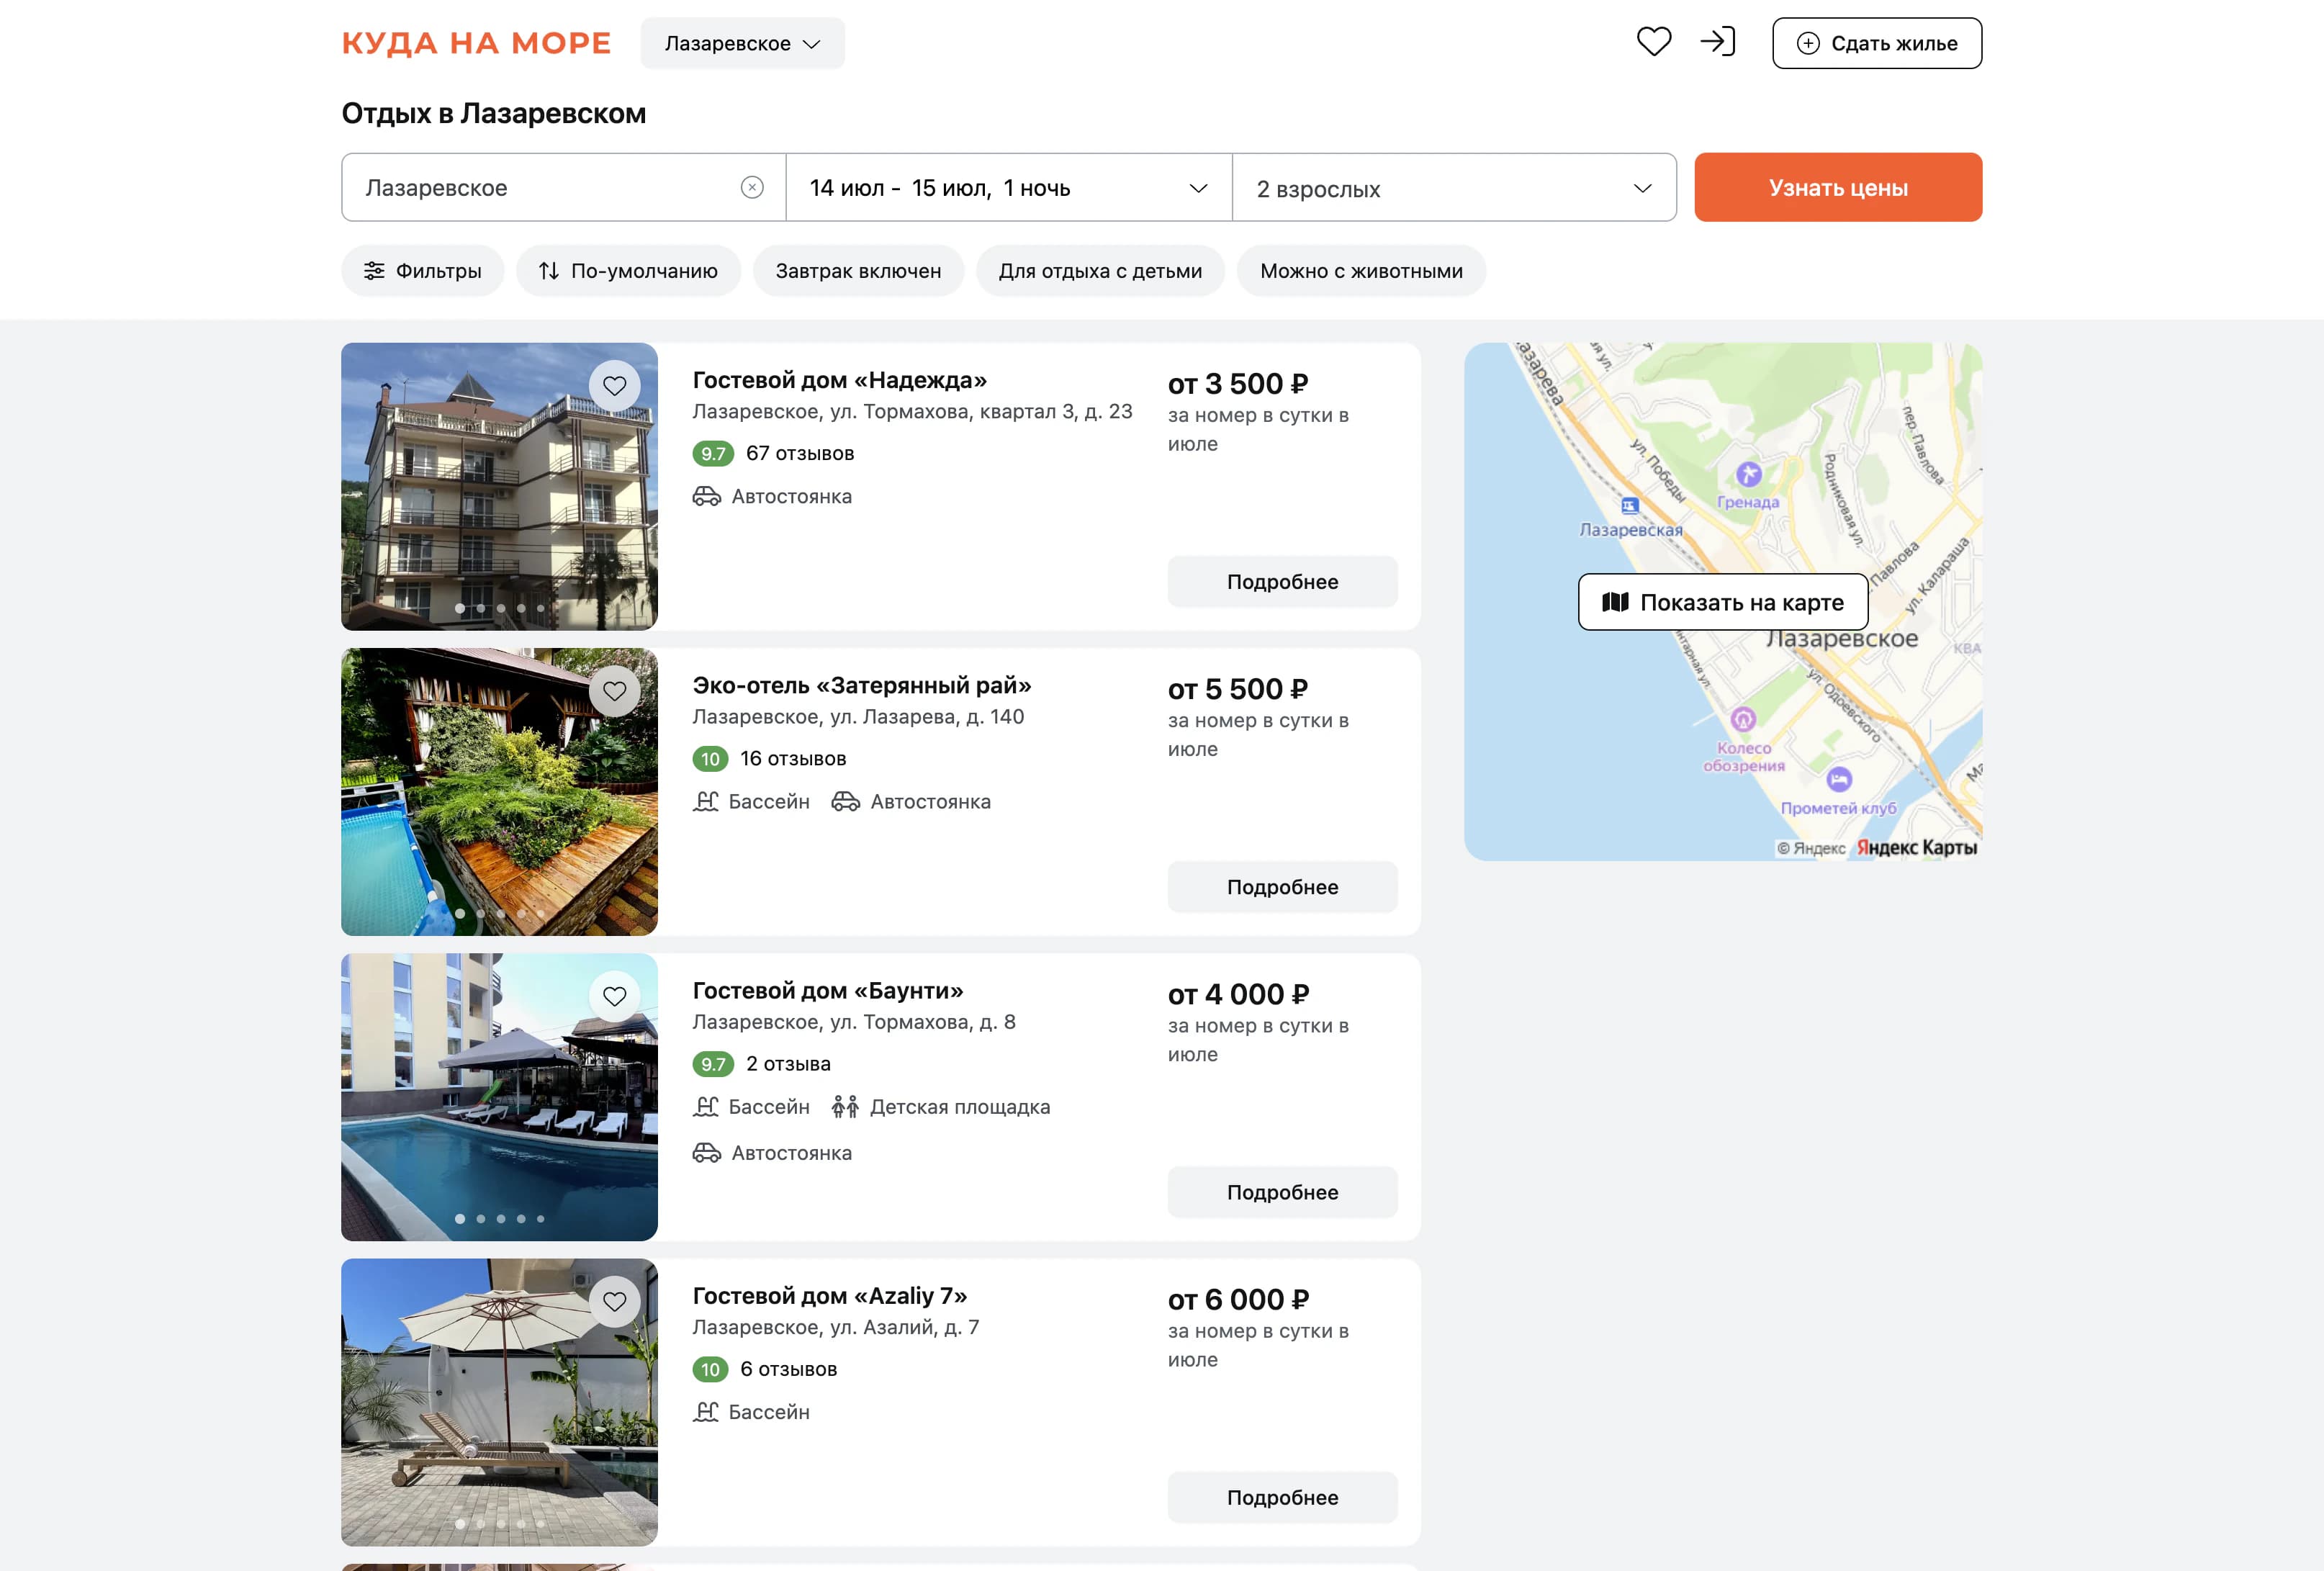Screen dimensions: 2324x1571
Task: Click Подробнее for Гостевой дом «Надежда»
Action: [x=1282, y=582]
